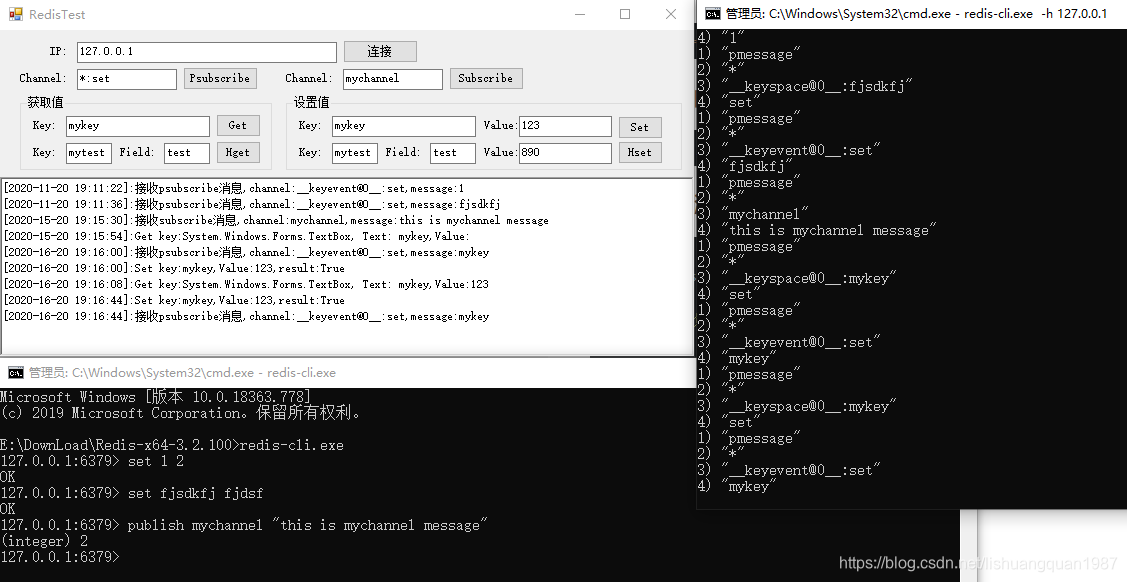
Task: Click the Psubscribe channel field containing *:set
Action: click(127, 79)
